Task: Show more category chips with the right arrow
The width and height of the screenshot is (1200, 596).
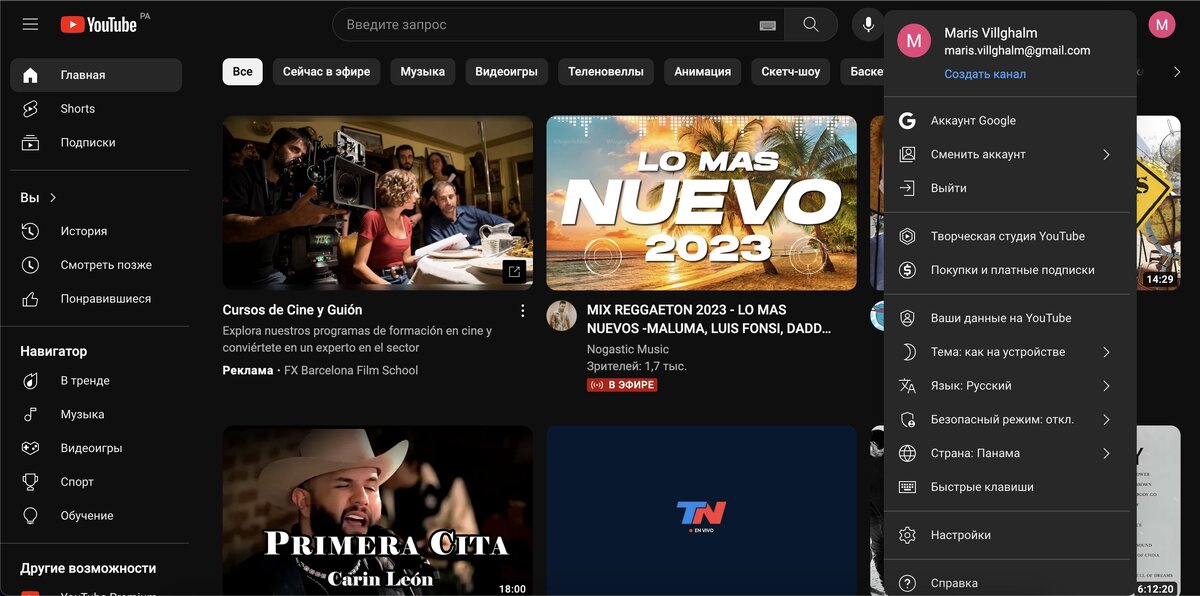Action: pyautogui.click(x=1177, y=72)
